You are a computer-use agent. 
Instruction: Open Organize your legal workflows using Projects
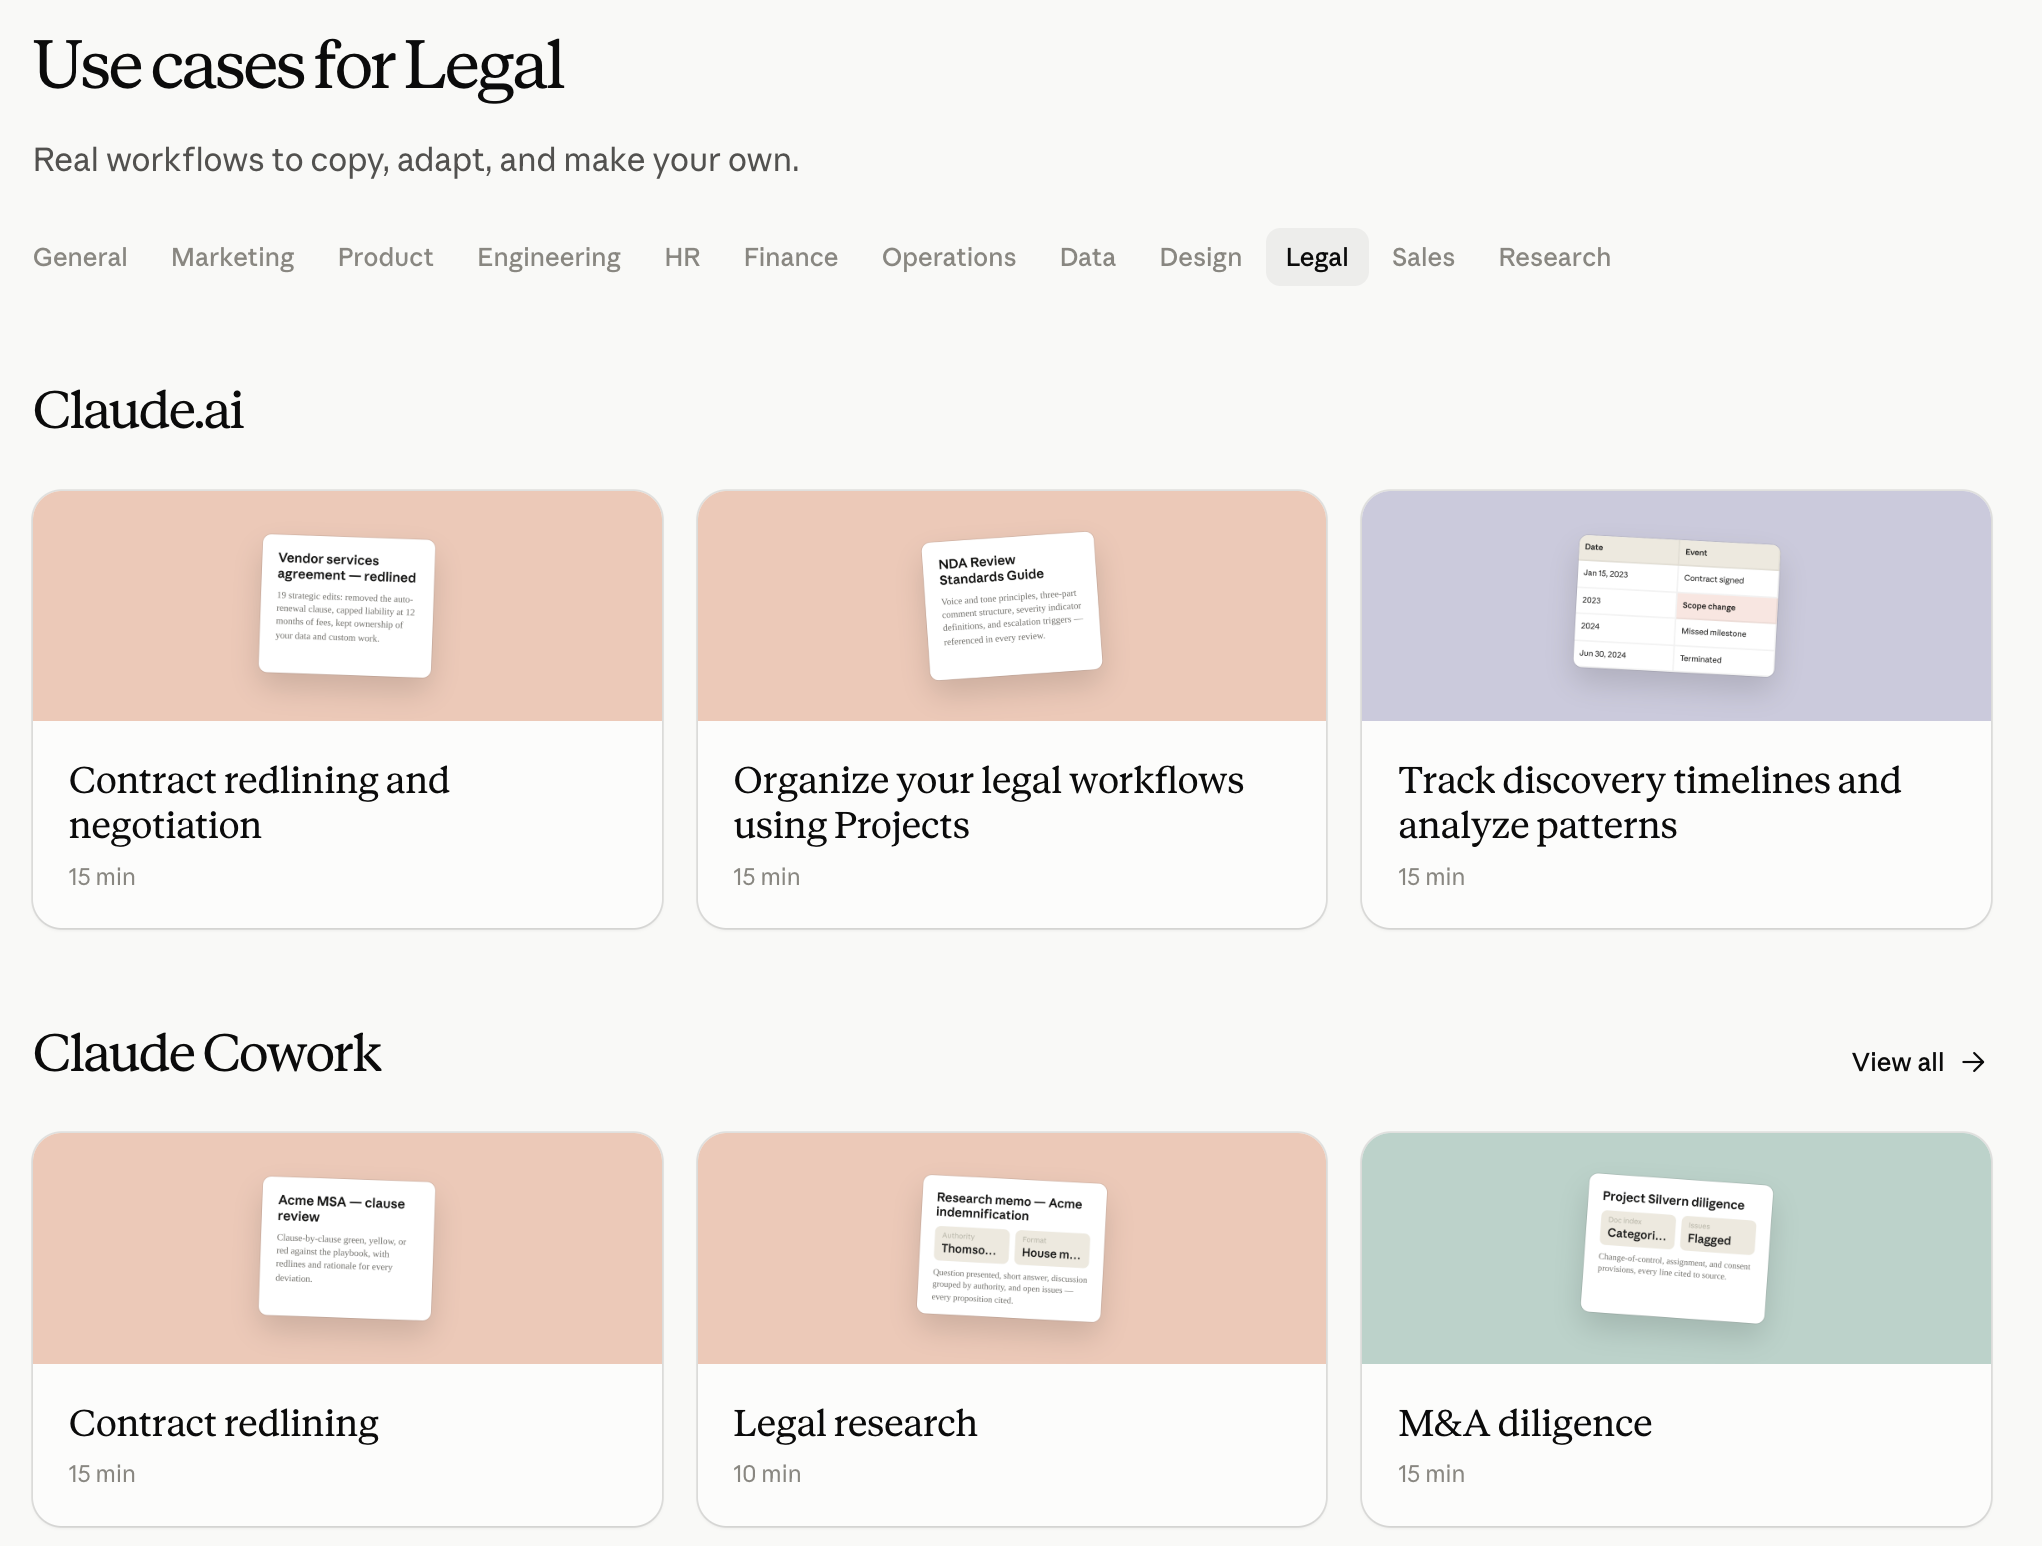pos(988,802)
